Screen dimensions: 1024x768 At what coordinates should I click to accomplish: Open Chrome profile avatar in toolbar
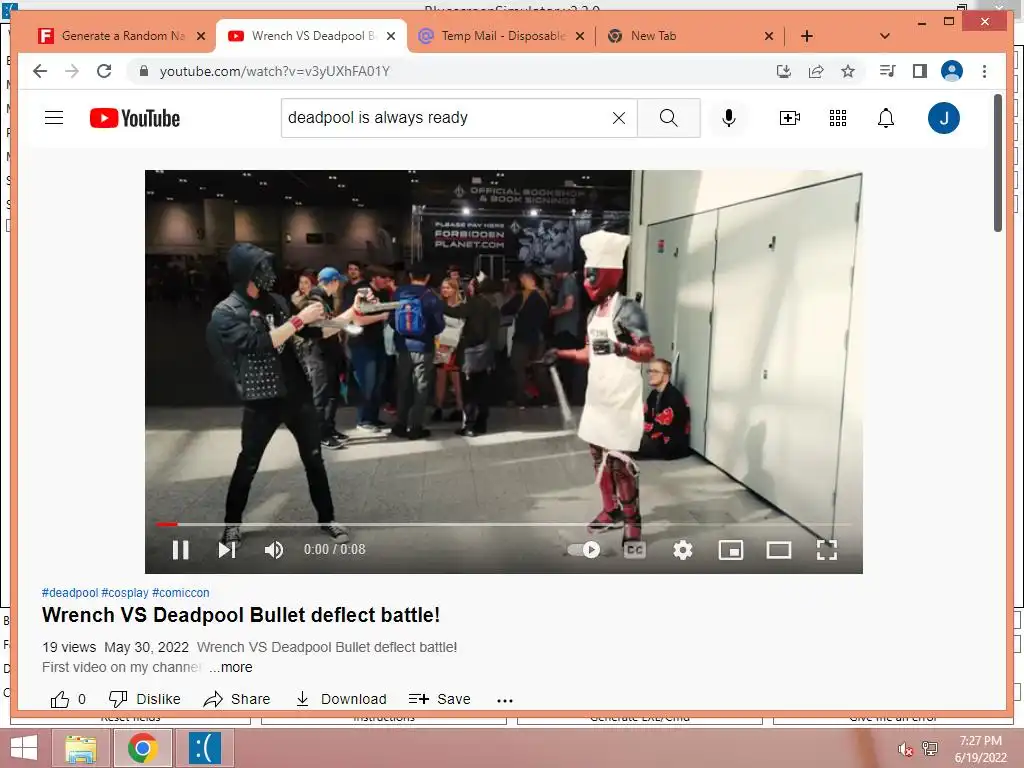[x=952, y=71]
